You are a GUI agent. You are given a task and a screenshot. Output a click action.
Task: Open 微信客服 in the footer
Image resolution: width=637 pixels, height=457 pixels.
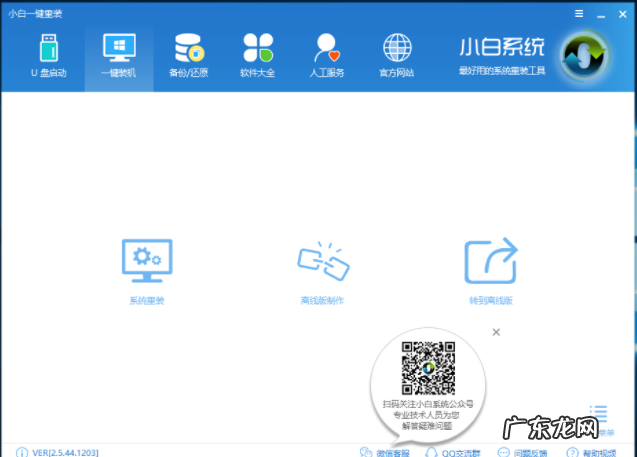384,453
